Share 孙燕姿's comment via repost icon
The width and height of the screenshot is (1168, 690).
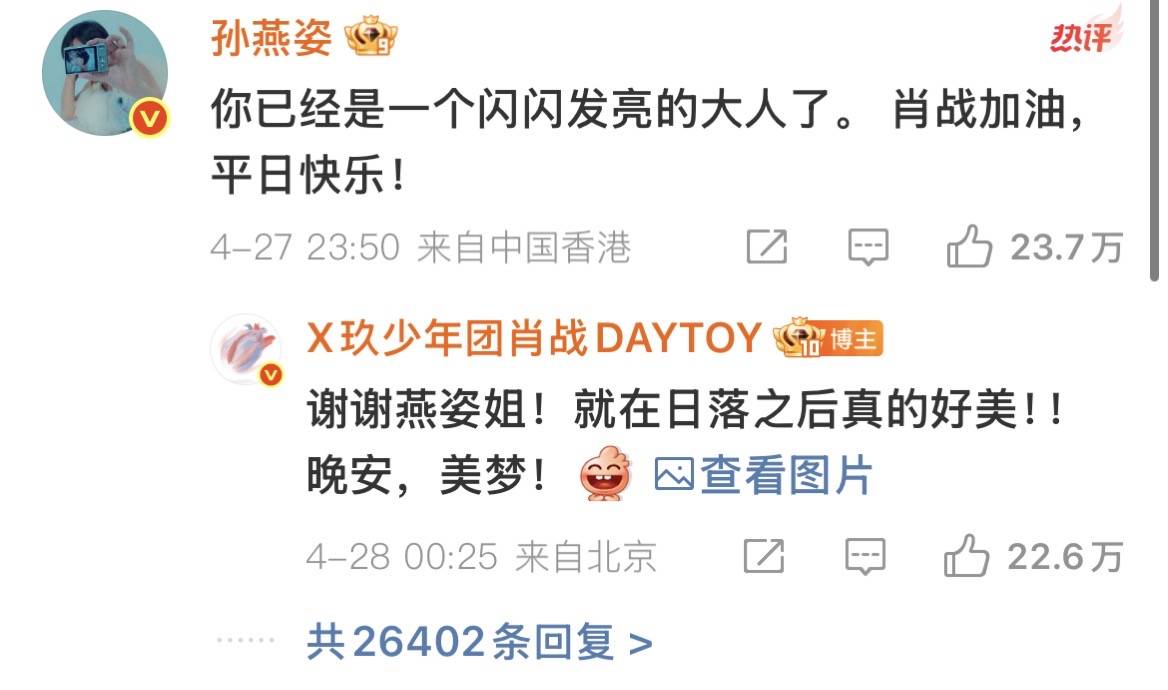click(x=766, y=247)
